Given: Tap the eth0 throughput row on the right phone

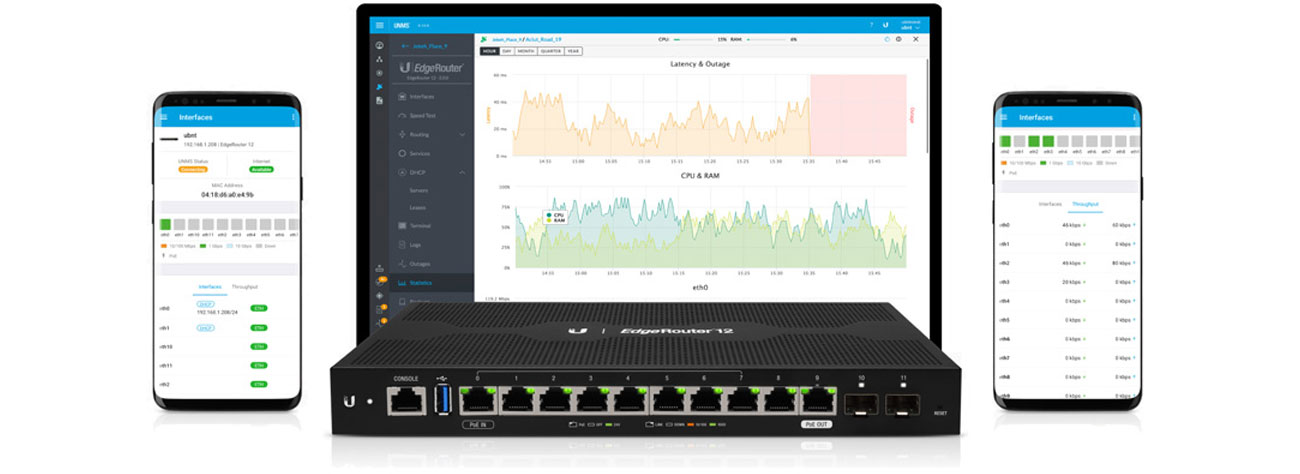Looking at the screenshot, I should 1069,225.
